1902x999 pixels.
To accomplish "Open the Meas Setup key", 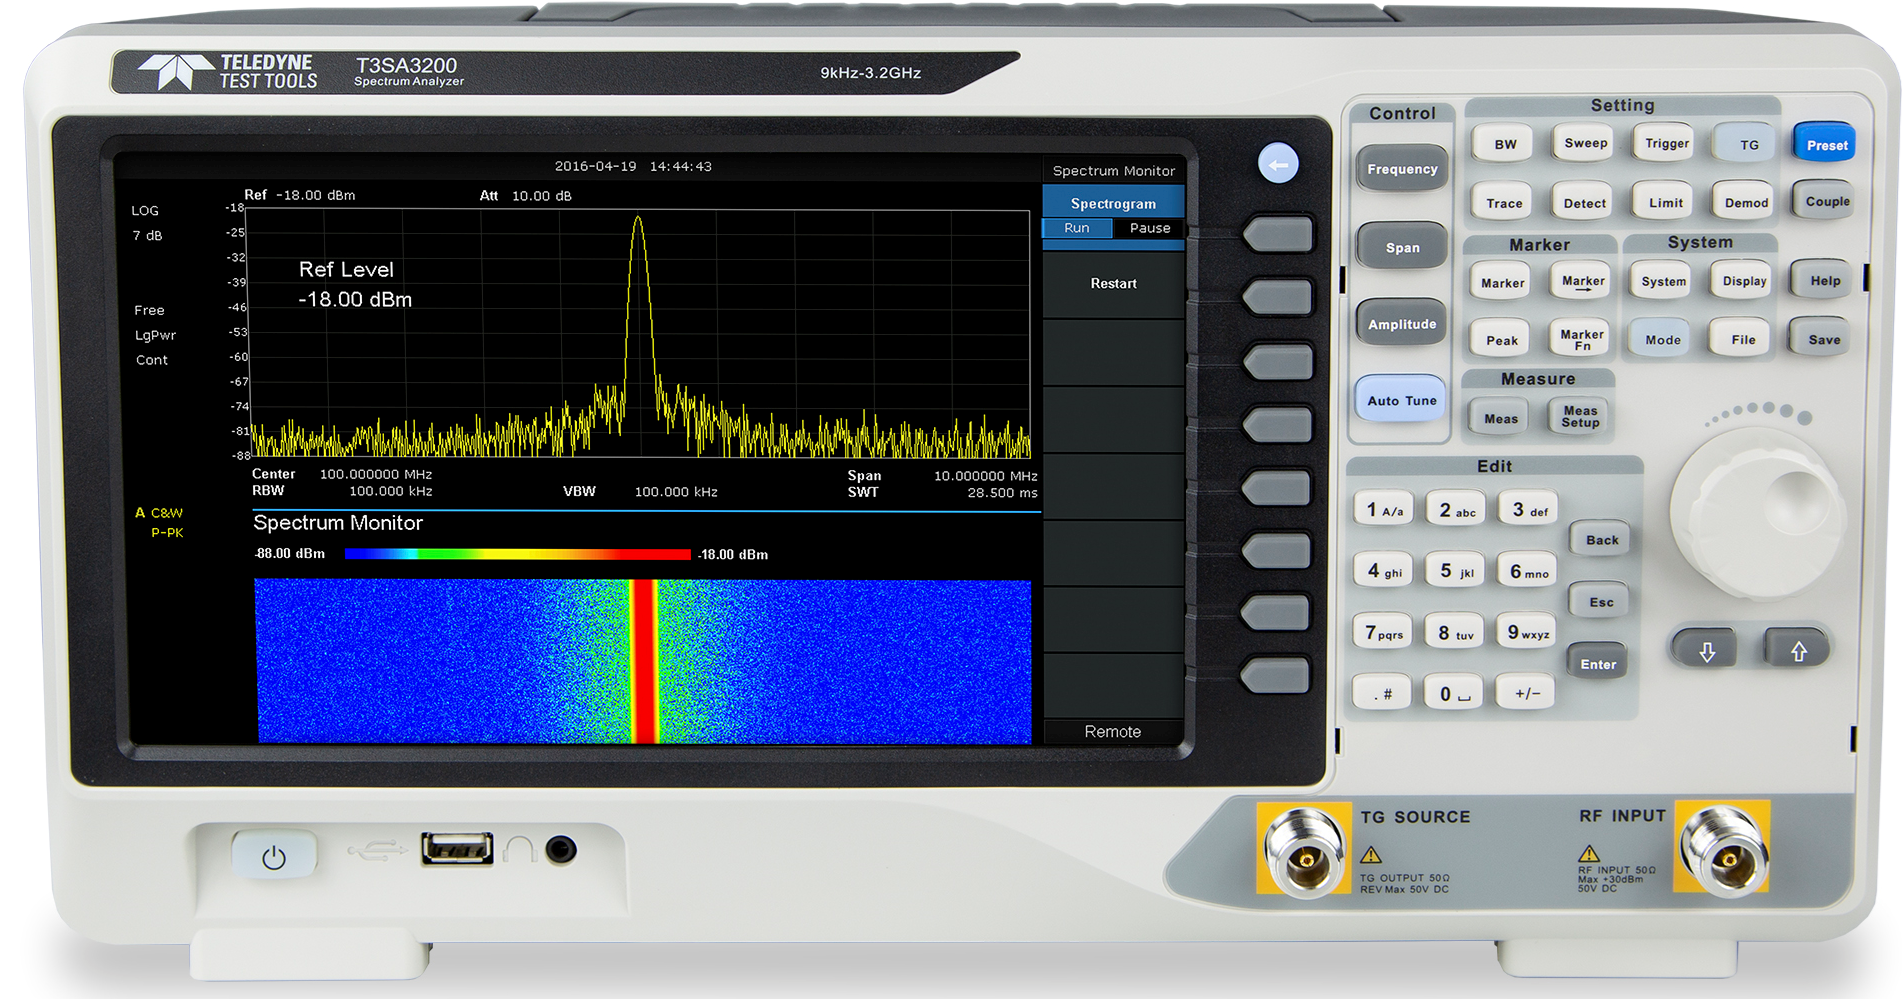I will pyautogui.click(x=1580, y=417).
